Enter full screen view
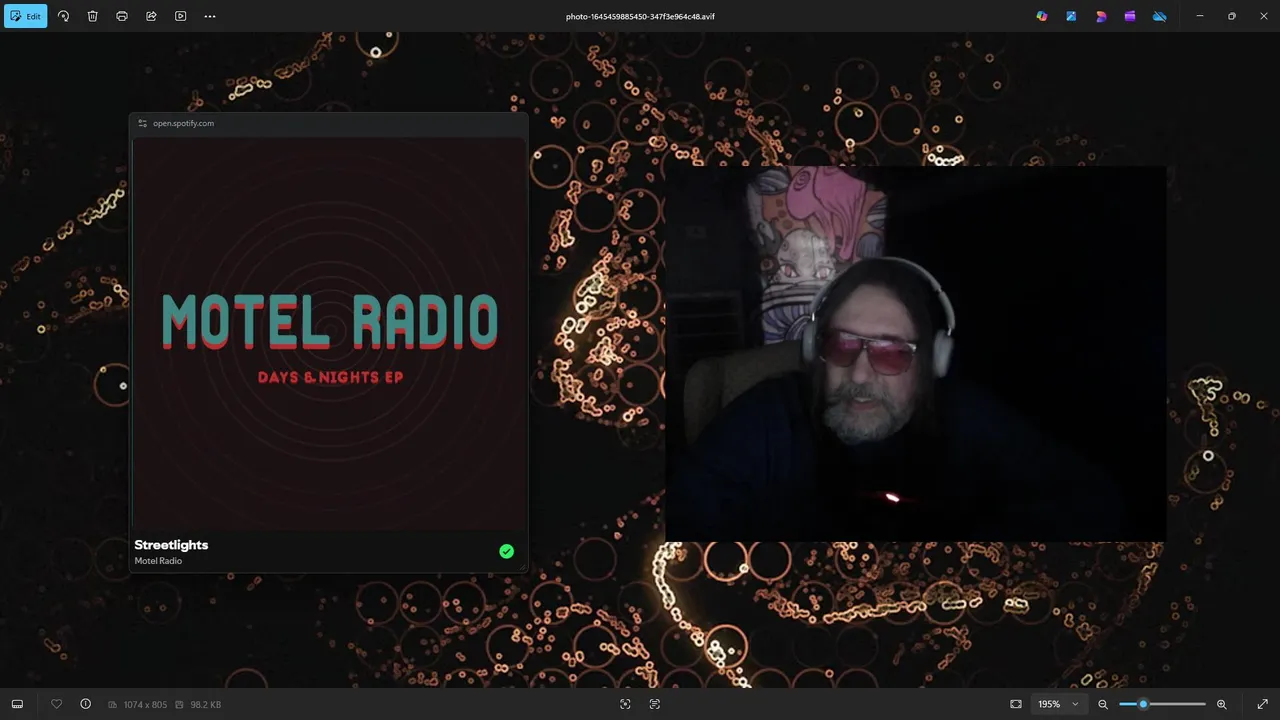1280x720 pixels. 1263,704
